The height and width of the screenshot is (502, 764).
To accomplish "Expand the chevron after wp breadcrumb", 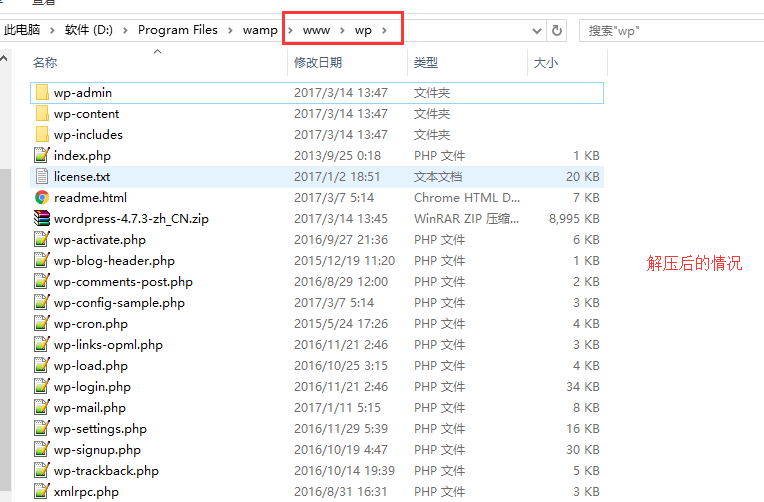I will point(384,31).
